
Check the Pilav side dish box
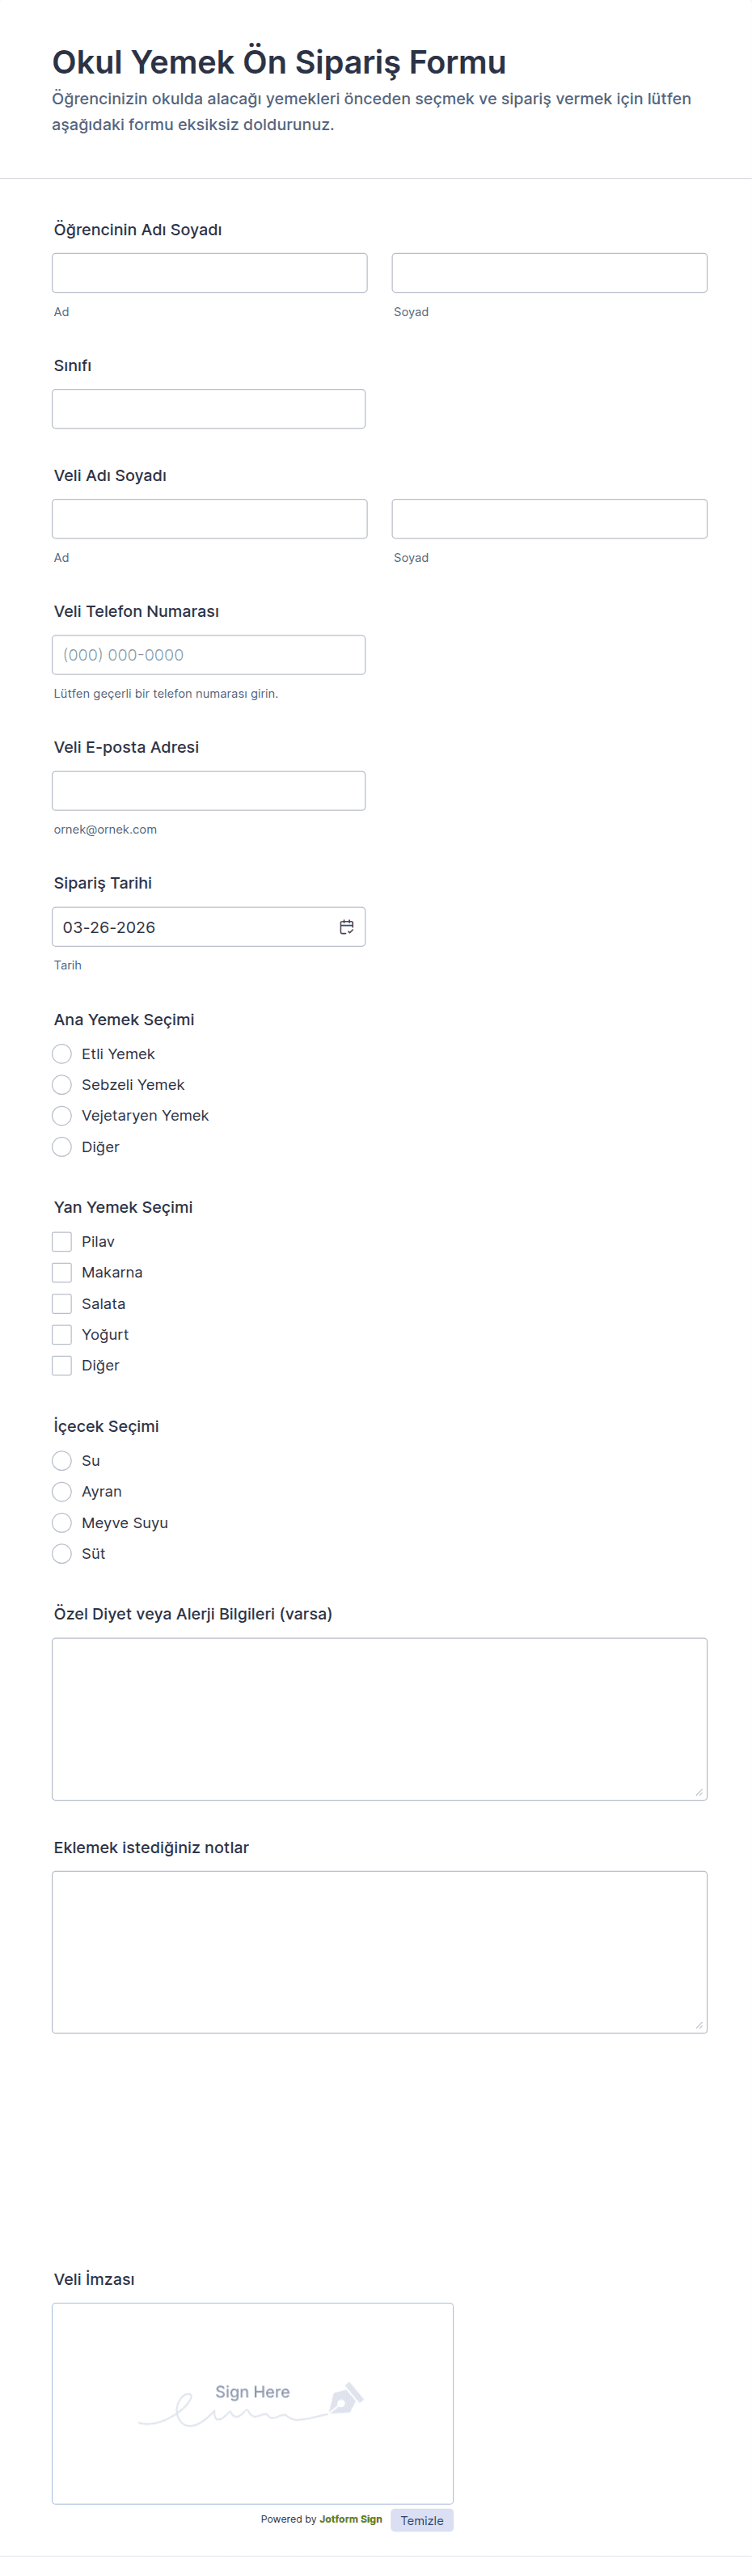[x=62, y=1242]
